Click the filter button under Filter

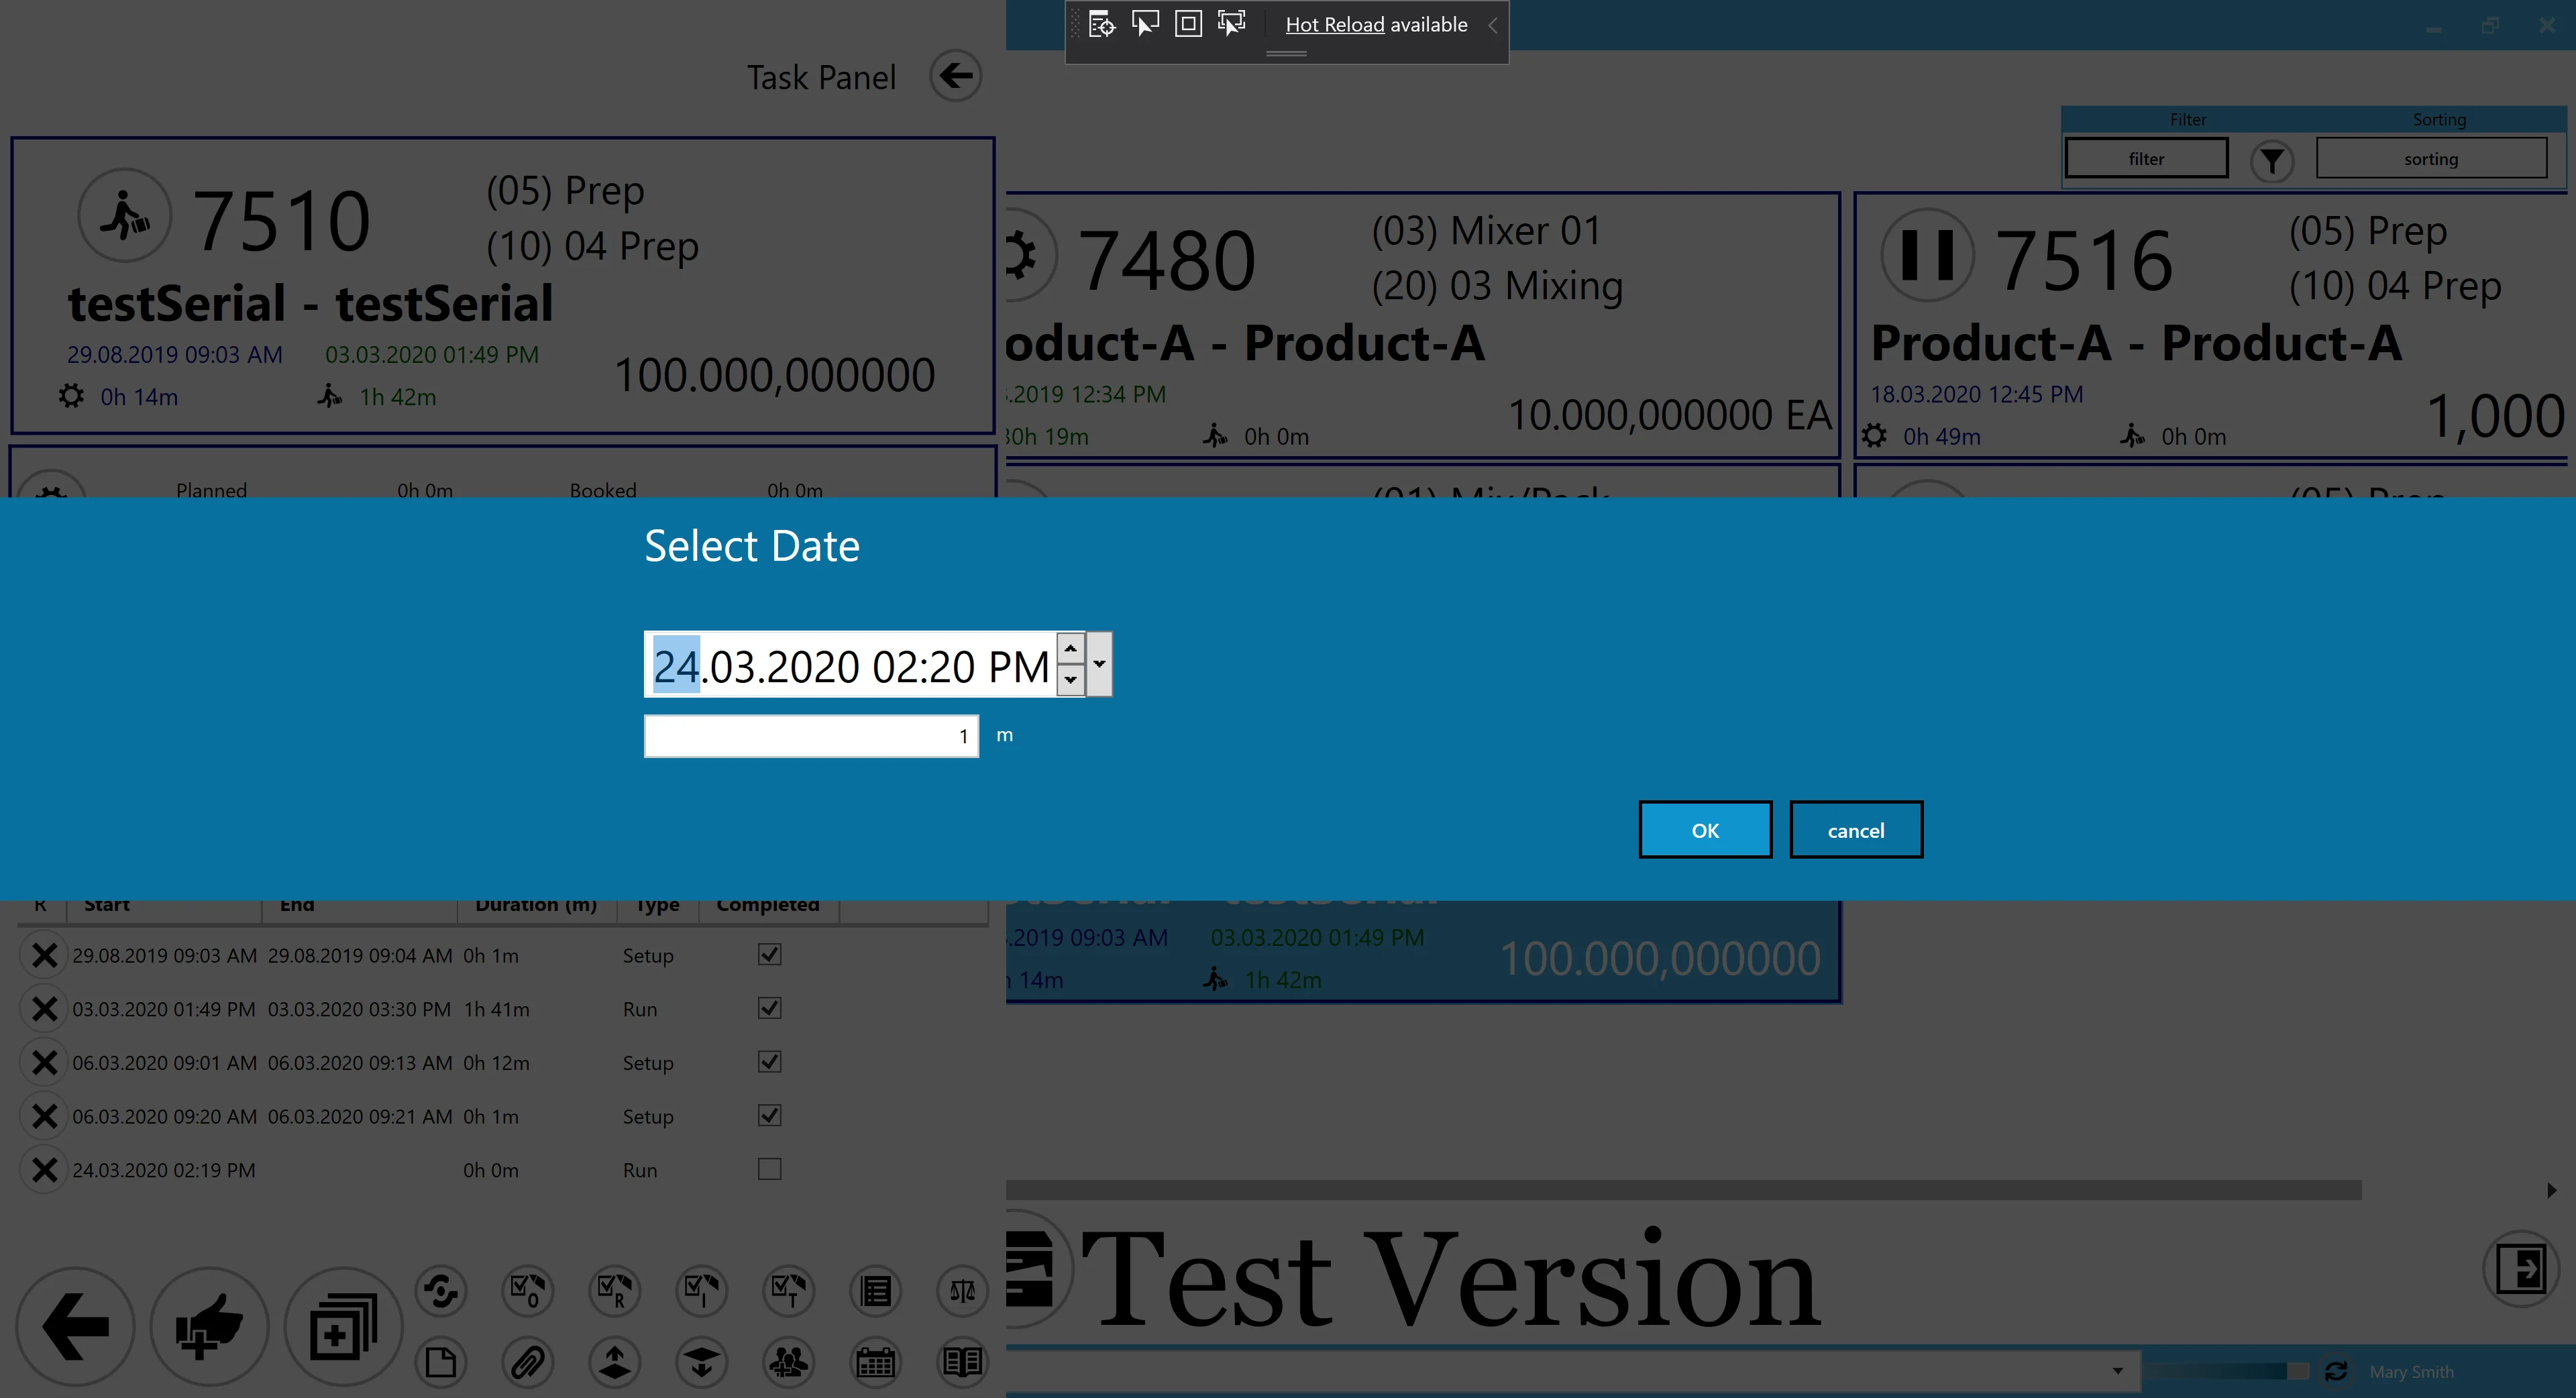click(x=2146, y=158)
